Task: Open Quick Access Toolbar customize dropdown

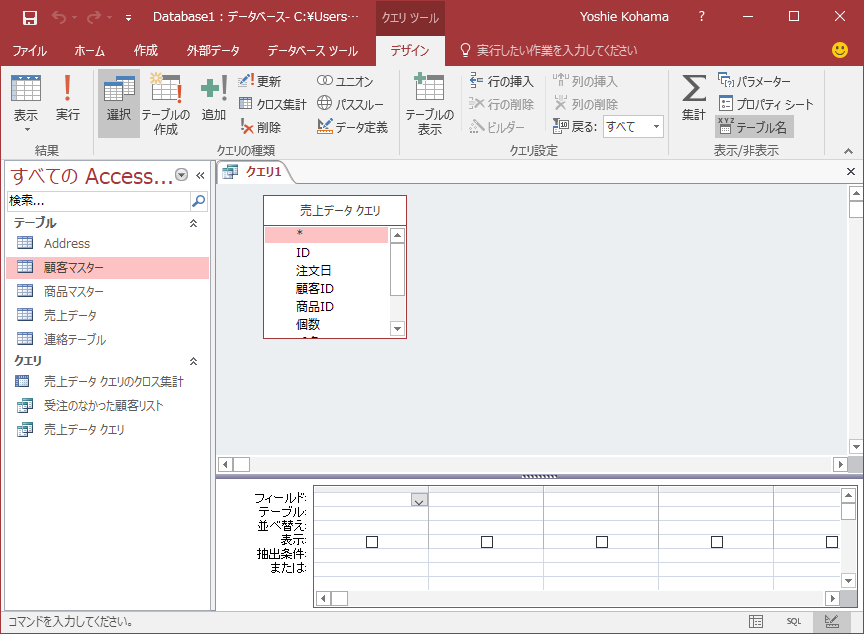Action: [128, 18]
